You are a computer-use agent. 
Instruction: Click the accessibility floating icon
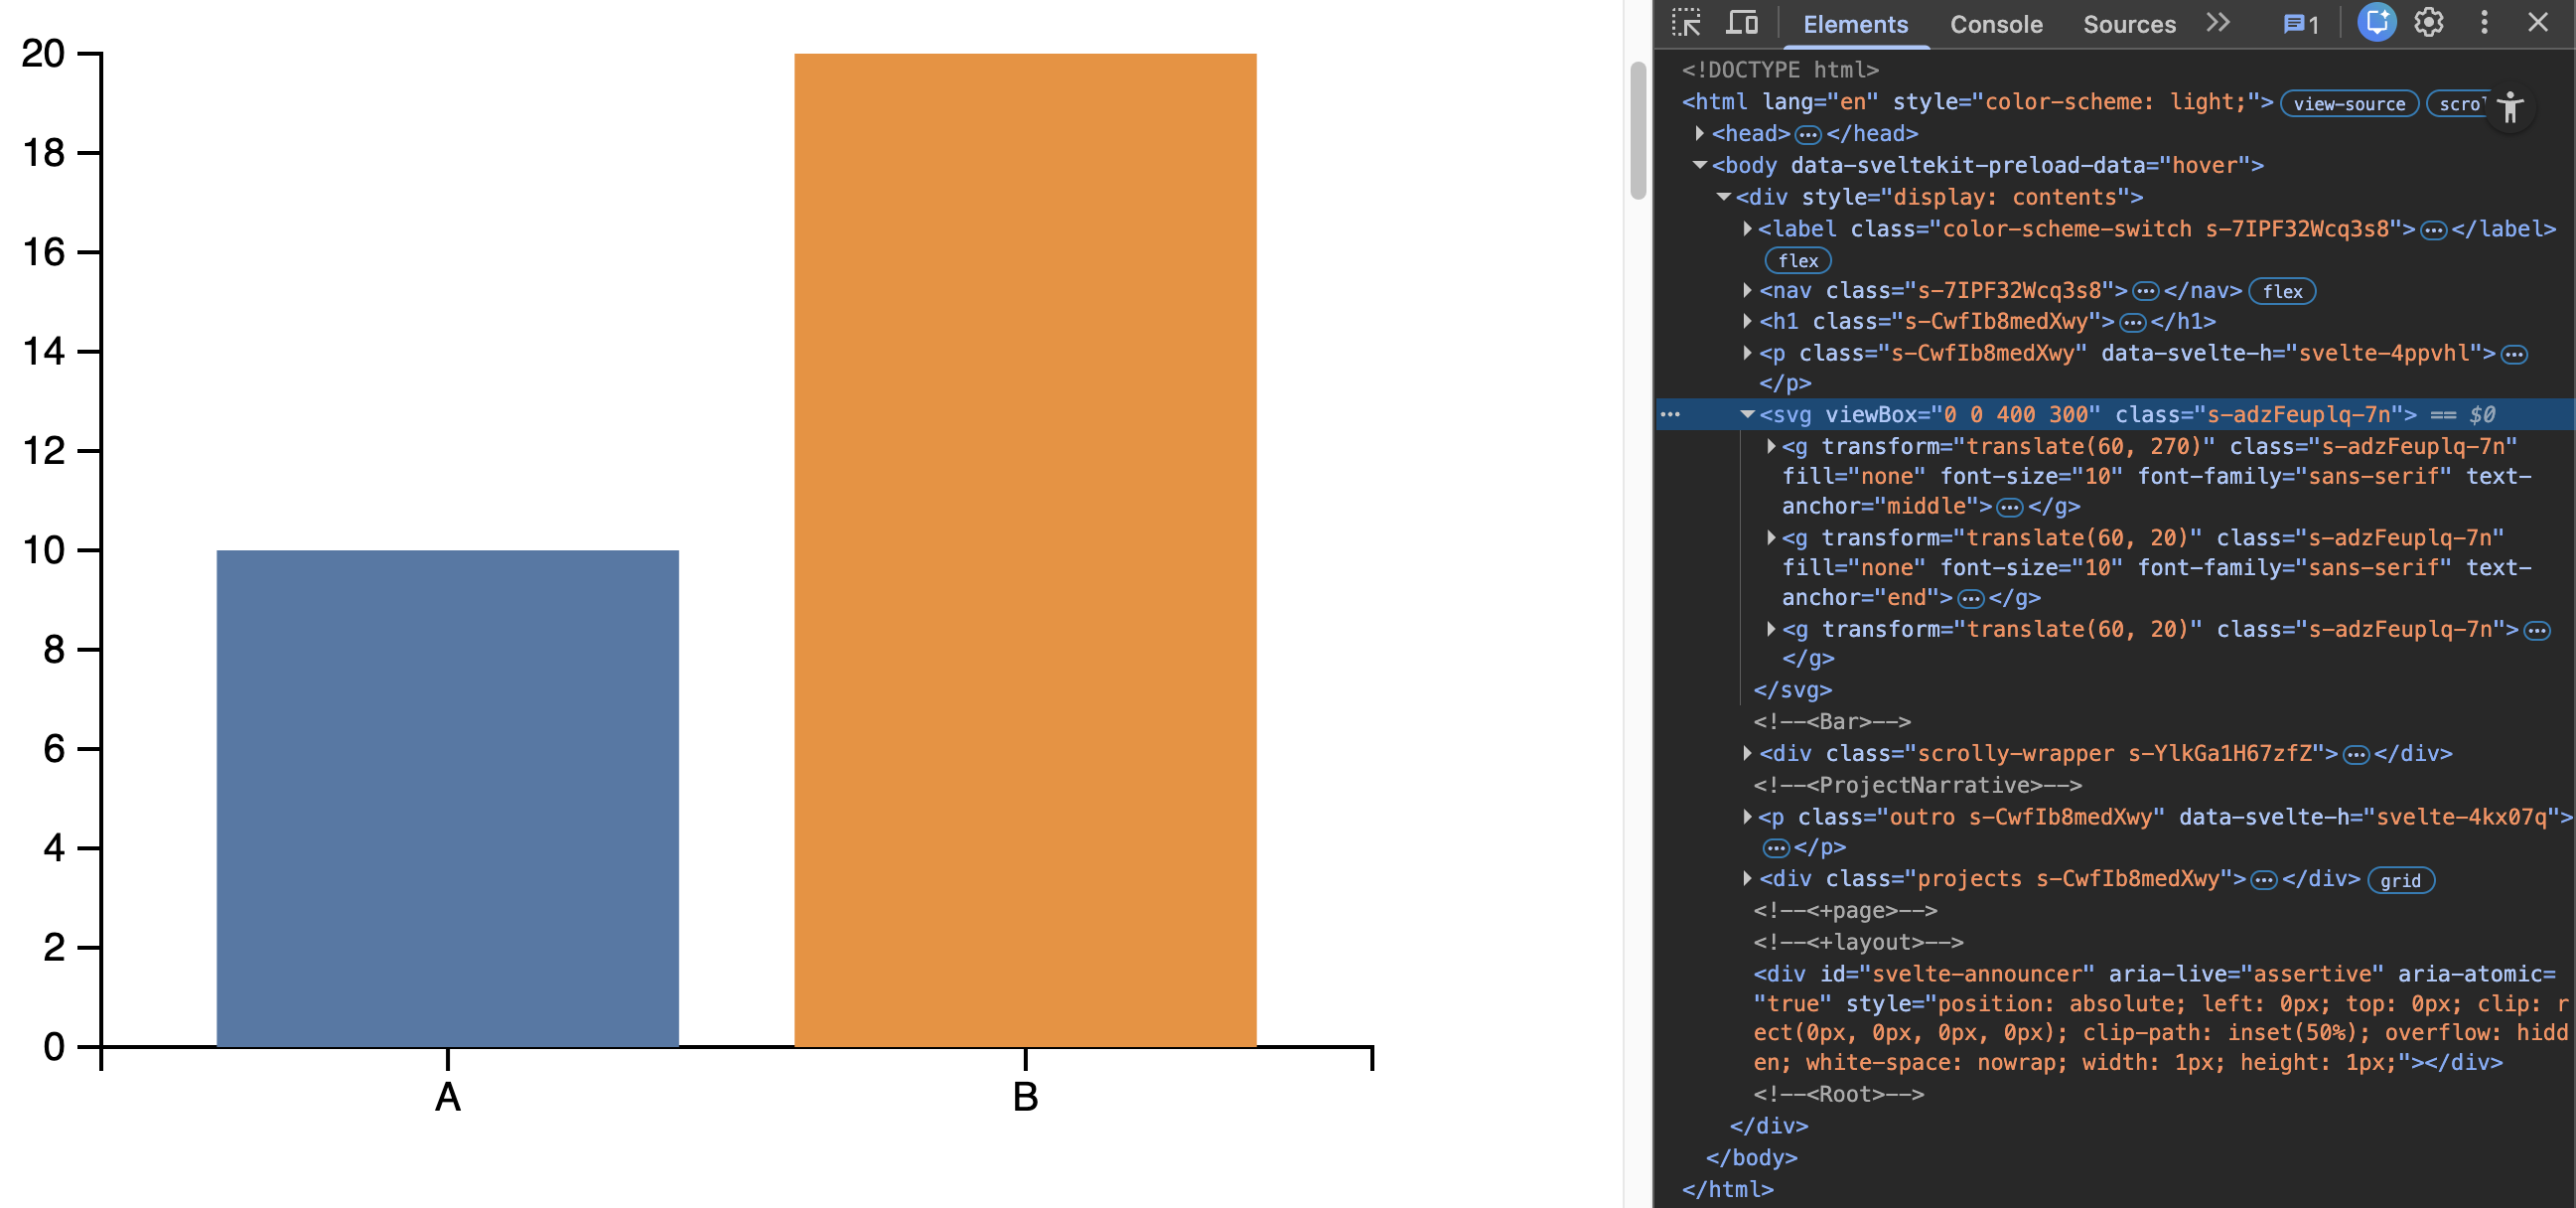(x=2510, y=107)
